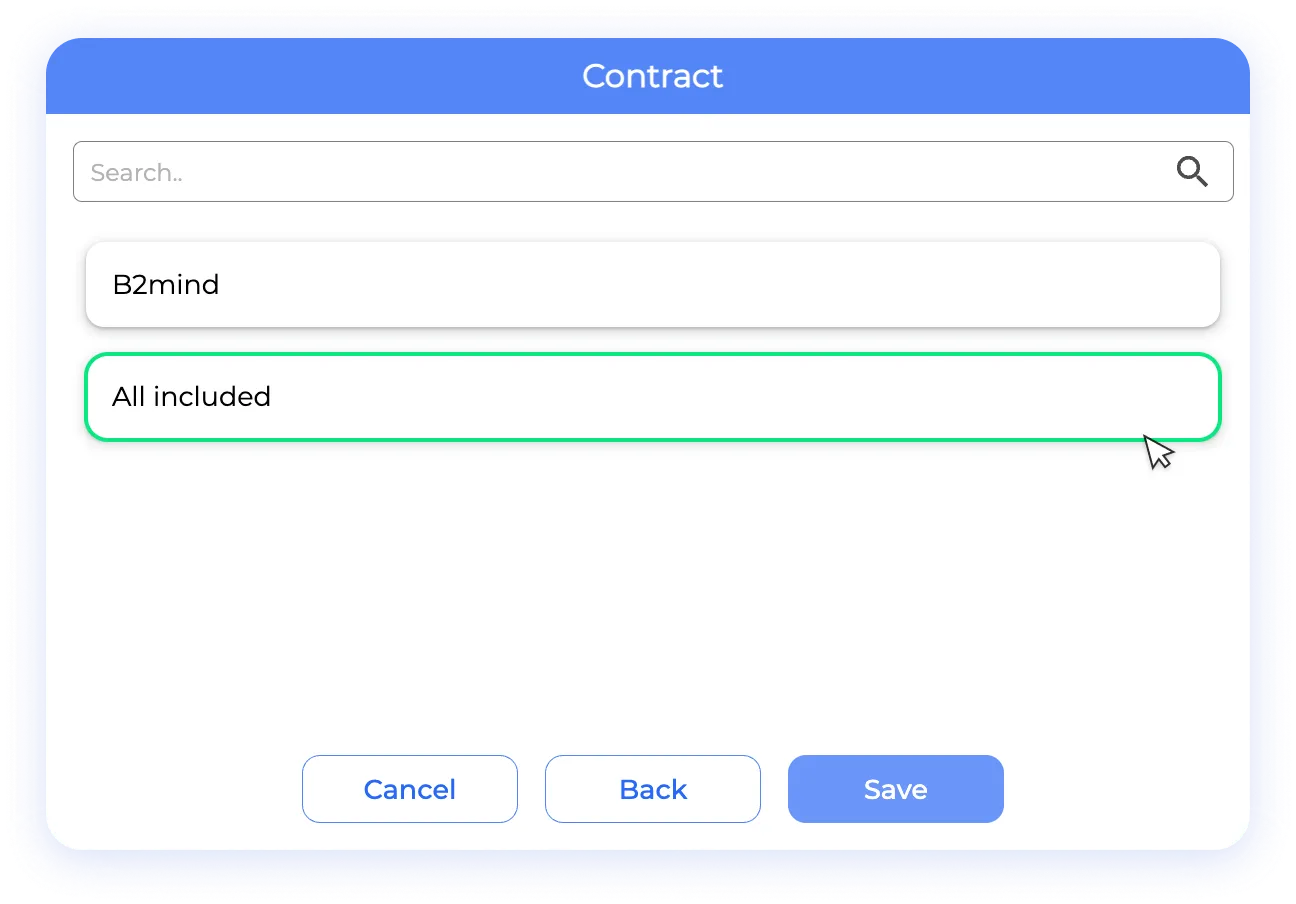Viewport: 1296px width, 904px height.
Task: Select the All included contract option
Action: 652,397
